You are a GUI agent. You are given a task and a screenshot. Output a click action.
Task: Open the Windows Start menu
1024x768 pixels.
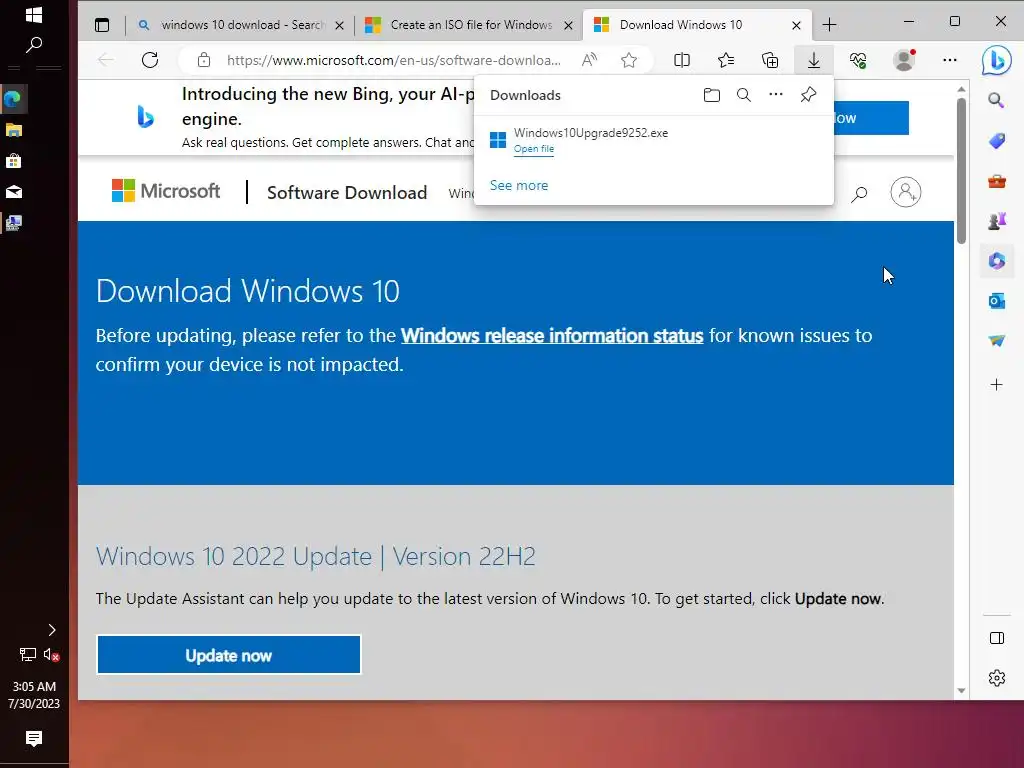(x=34, y=14)
